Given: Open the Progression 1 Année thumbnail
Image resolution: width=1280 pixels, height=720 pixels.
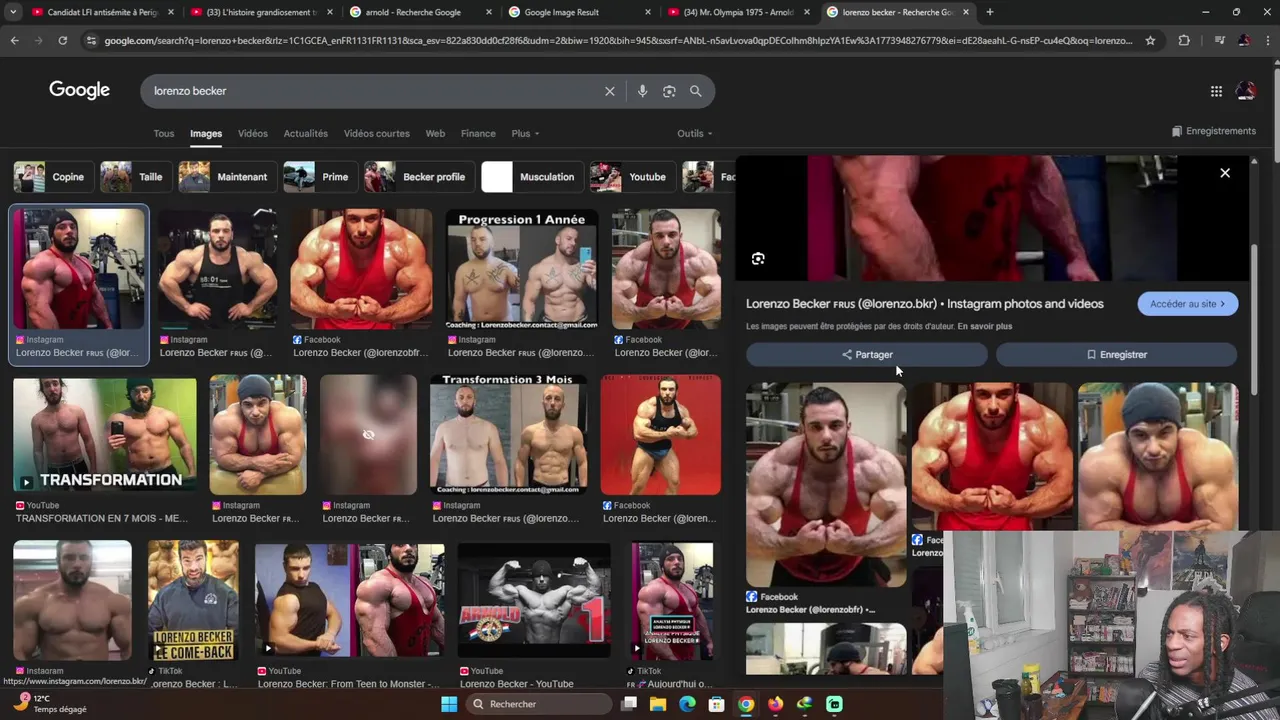Looking at the screenshot, I should point(521,269).
